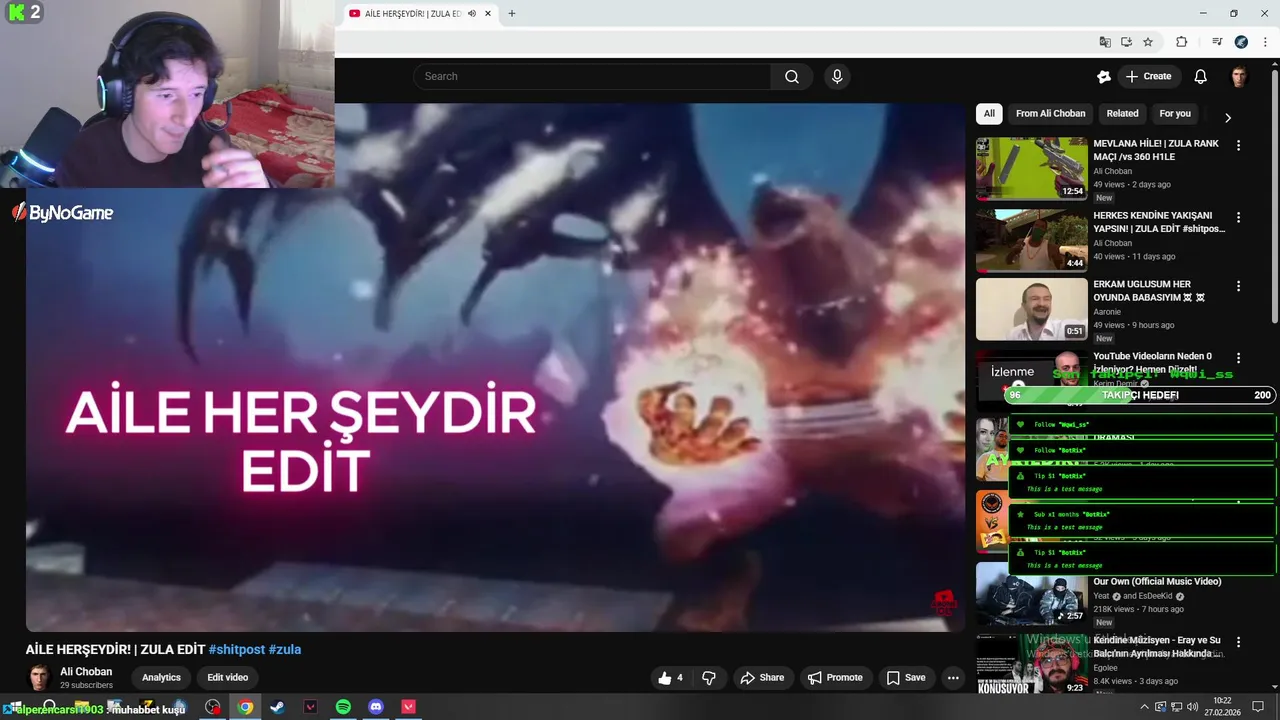The width and height of the screenshot is (1280, 720).
Task: Open Chrome from the Windows taskbar
Action: (x=245, y=707)
